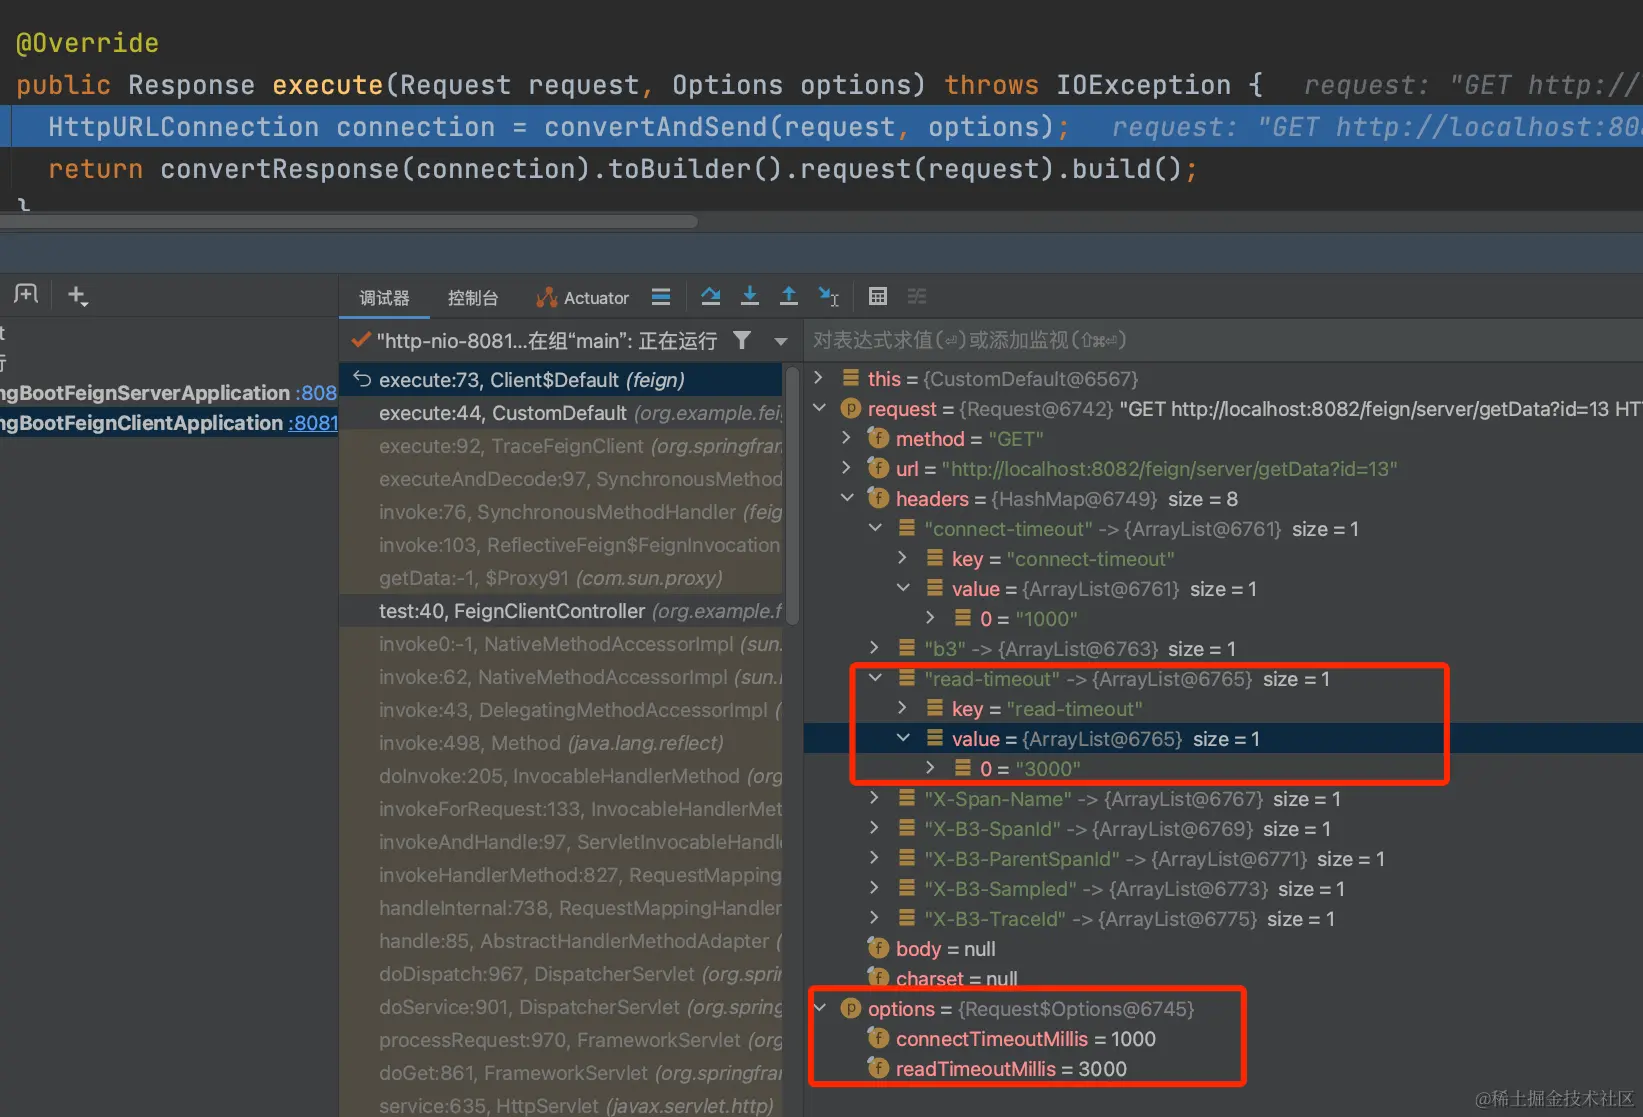This screenshot has width=1643, height=1117.
Task: Click the Step Out up-arrow icon
Action: point(789,296)
